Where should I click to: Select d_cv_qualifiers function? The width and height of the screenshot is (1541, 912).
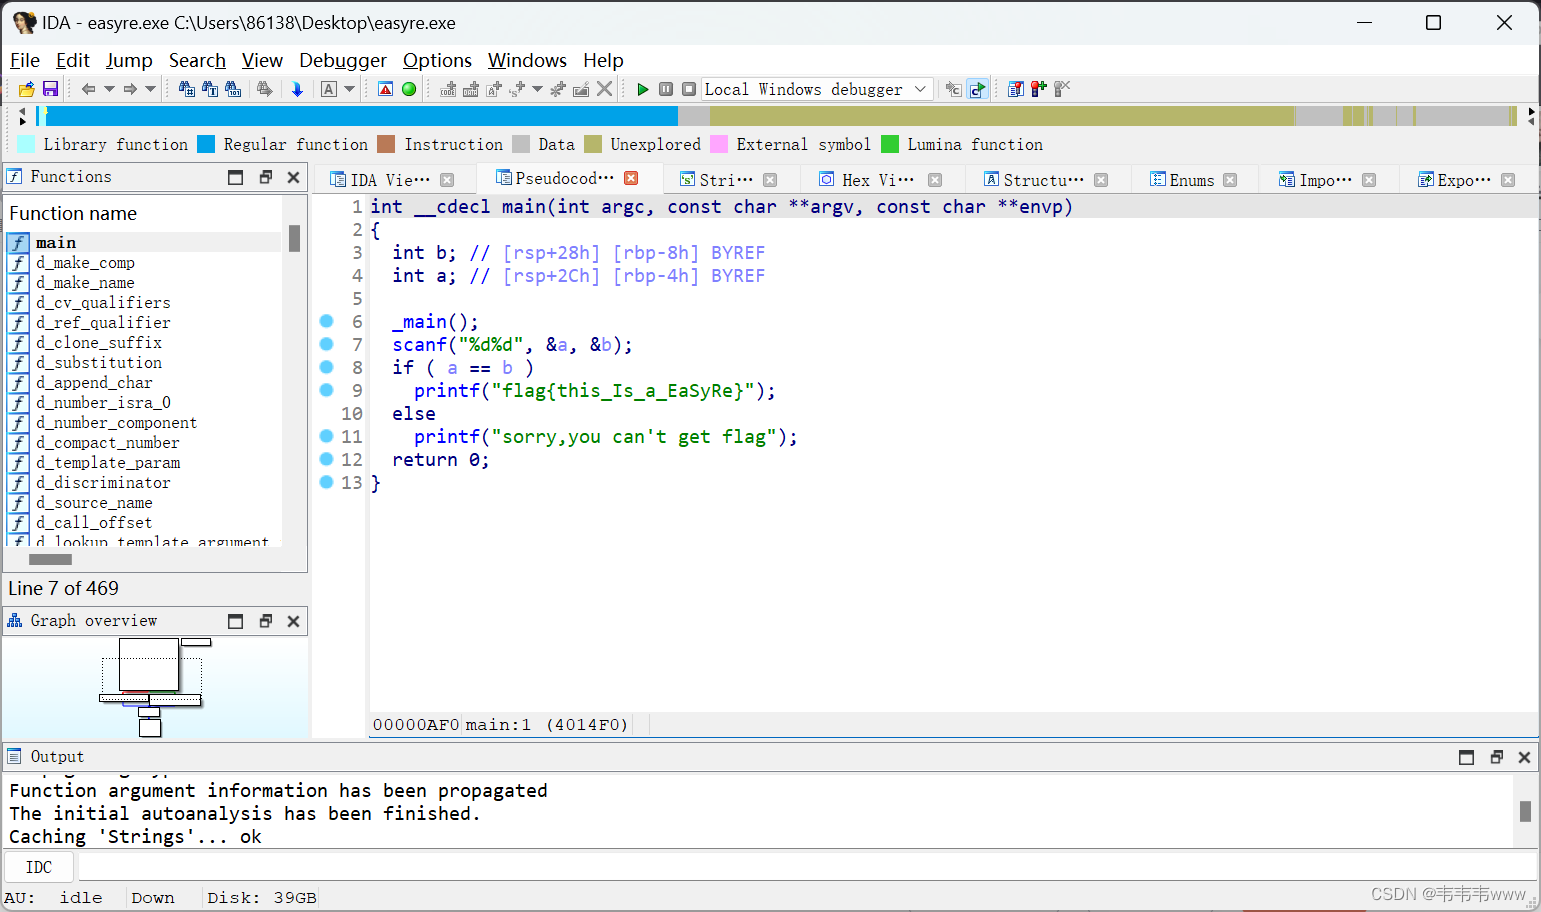pos(144,302)
